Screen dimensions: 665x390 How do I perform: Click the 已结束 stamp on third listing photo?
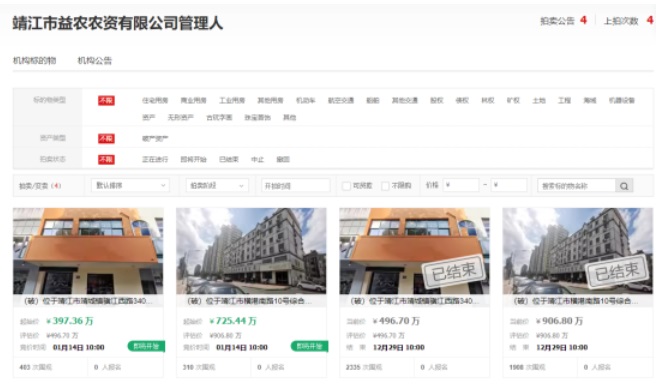tap(453, 272)
